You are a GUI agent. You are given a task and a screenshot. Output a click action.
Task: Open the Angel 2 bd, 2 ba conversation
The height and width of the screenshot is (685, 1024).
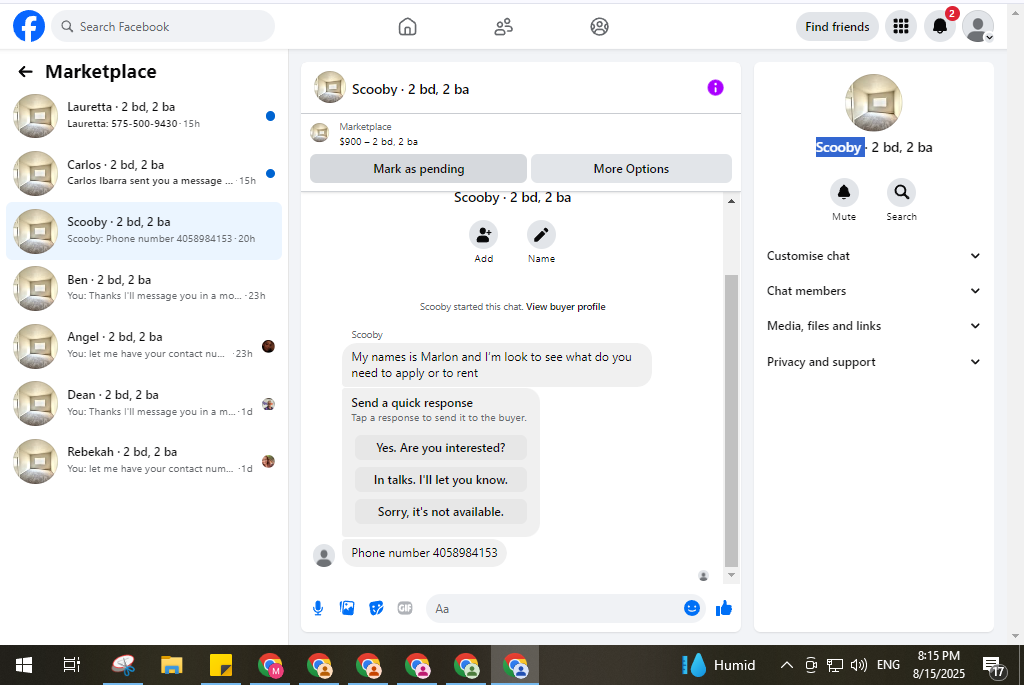(144, 345)
